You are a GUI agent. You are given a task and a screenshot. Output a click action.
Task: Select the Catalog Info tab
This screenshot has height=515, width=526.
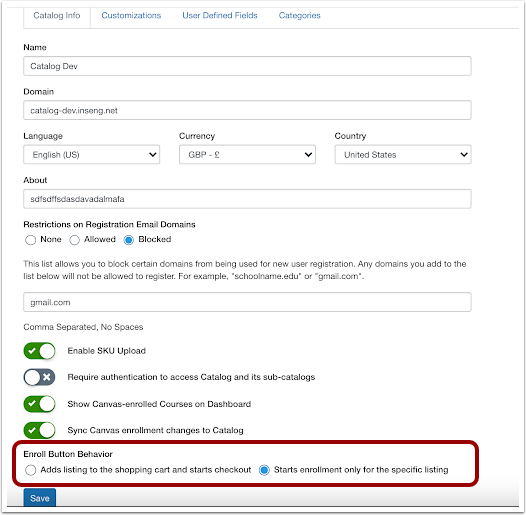click(x=57, y=15)
